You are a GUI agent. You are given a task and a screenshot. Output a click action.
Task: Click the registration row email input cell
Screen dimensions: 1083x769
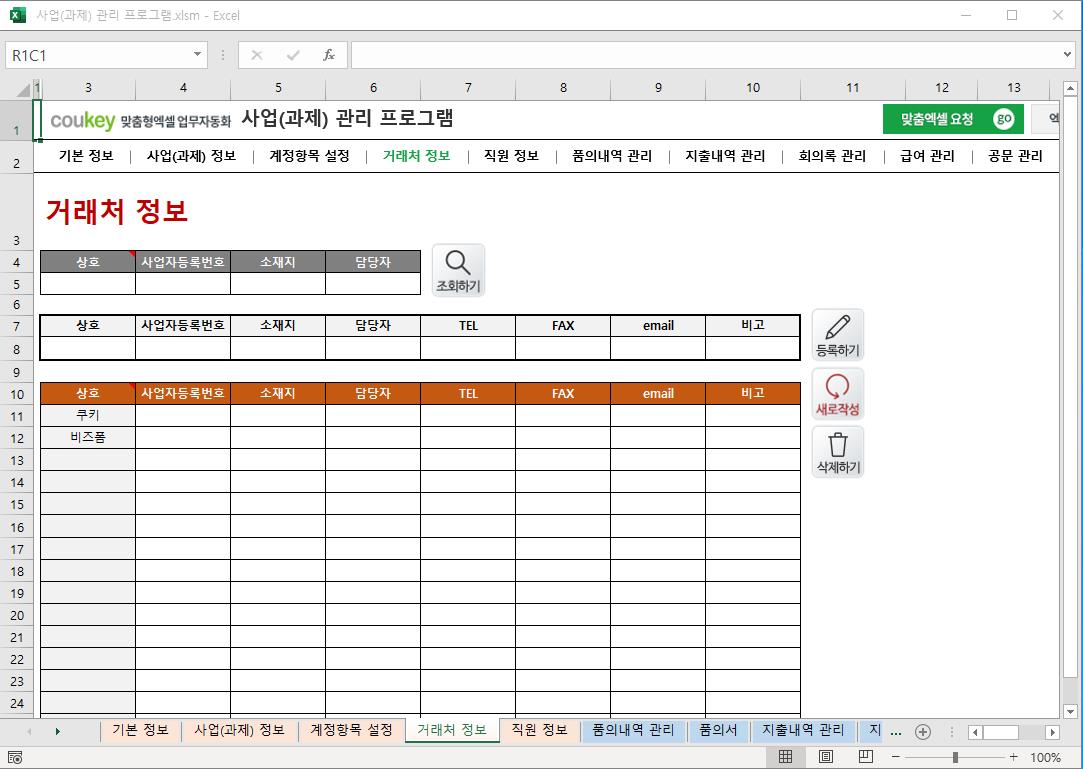pos(658,348)
